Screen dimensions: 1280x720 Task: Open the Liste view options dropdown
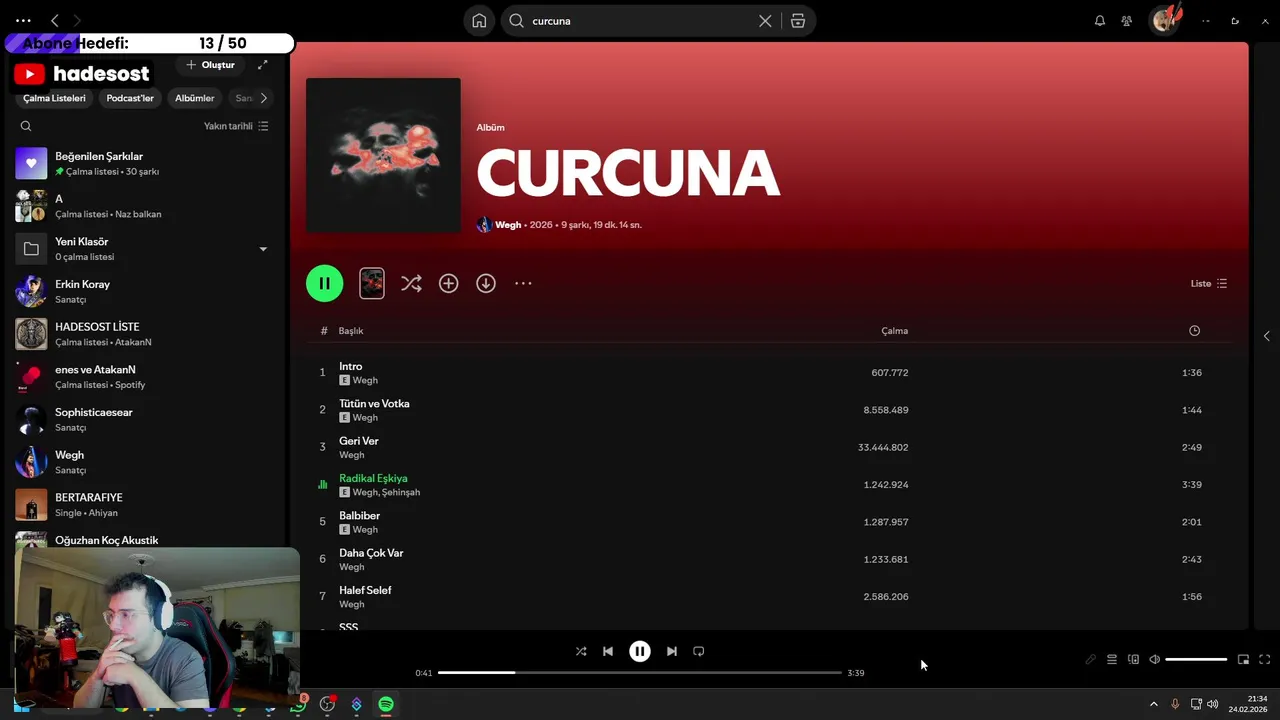click(x=1209, y=284)
